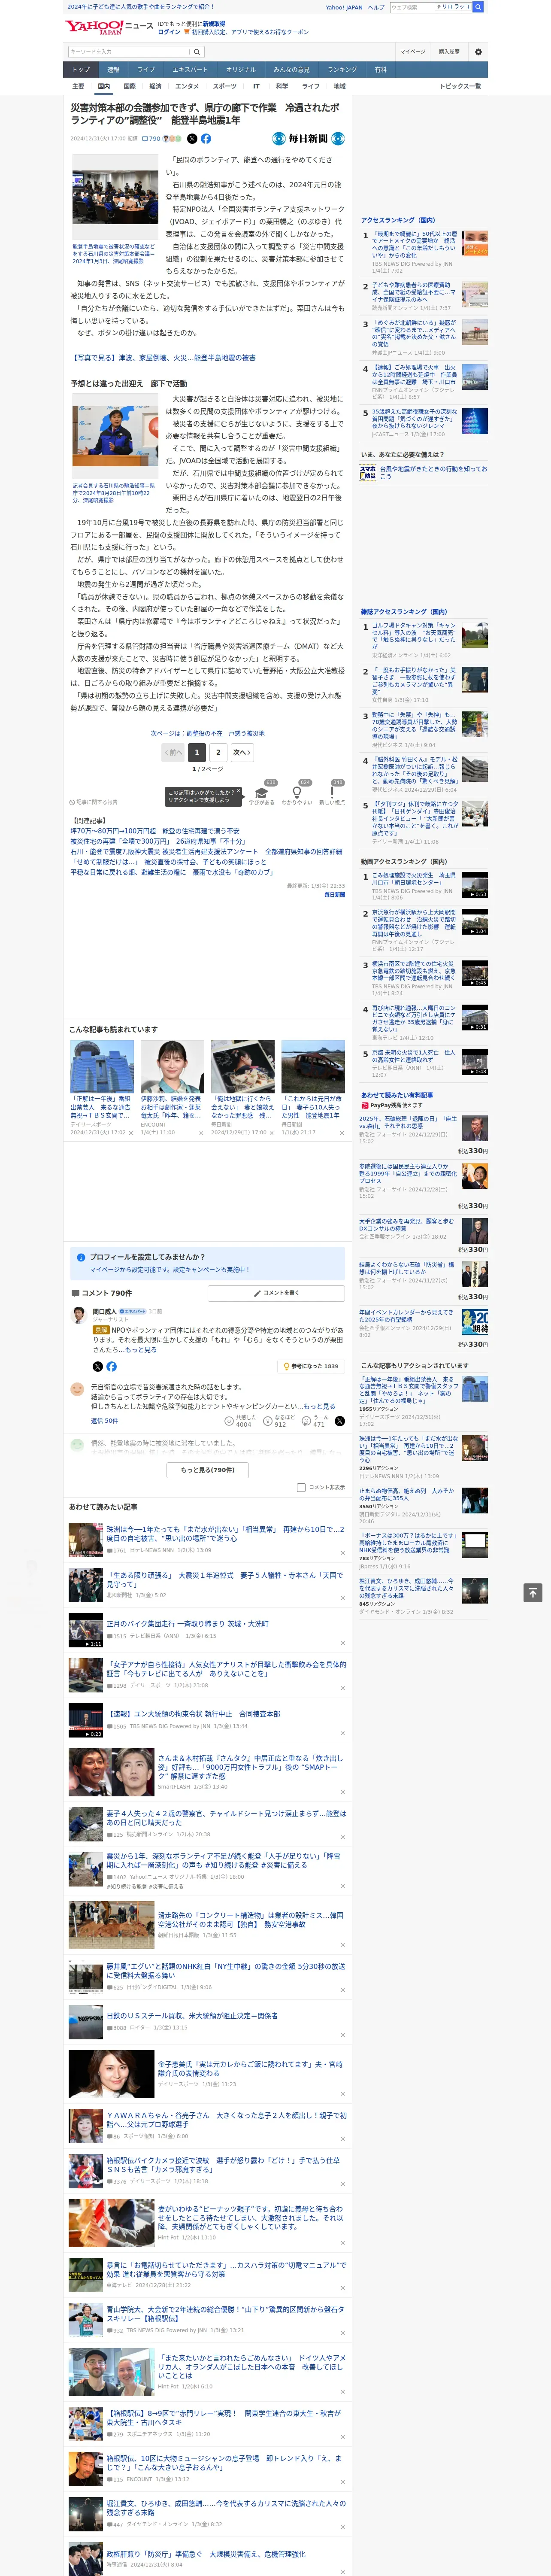551x2576 pixels.
Task: Select the ライブ tab in the main nav
Action: click(x=146, y=70)
